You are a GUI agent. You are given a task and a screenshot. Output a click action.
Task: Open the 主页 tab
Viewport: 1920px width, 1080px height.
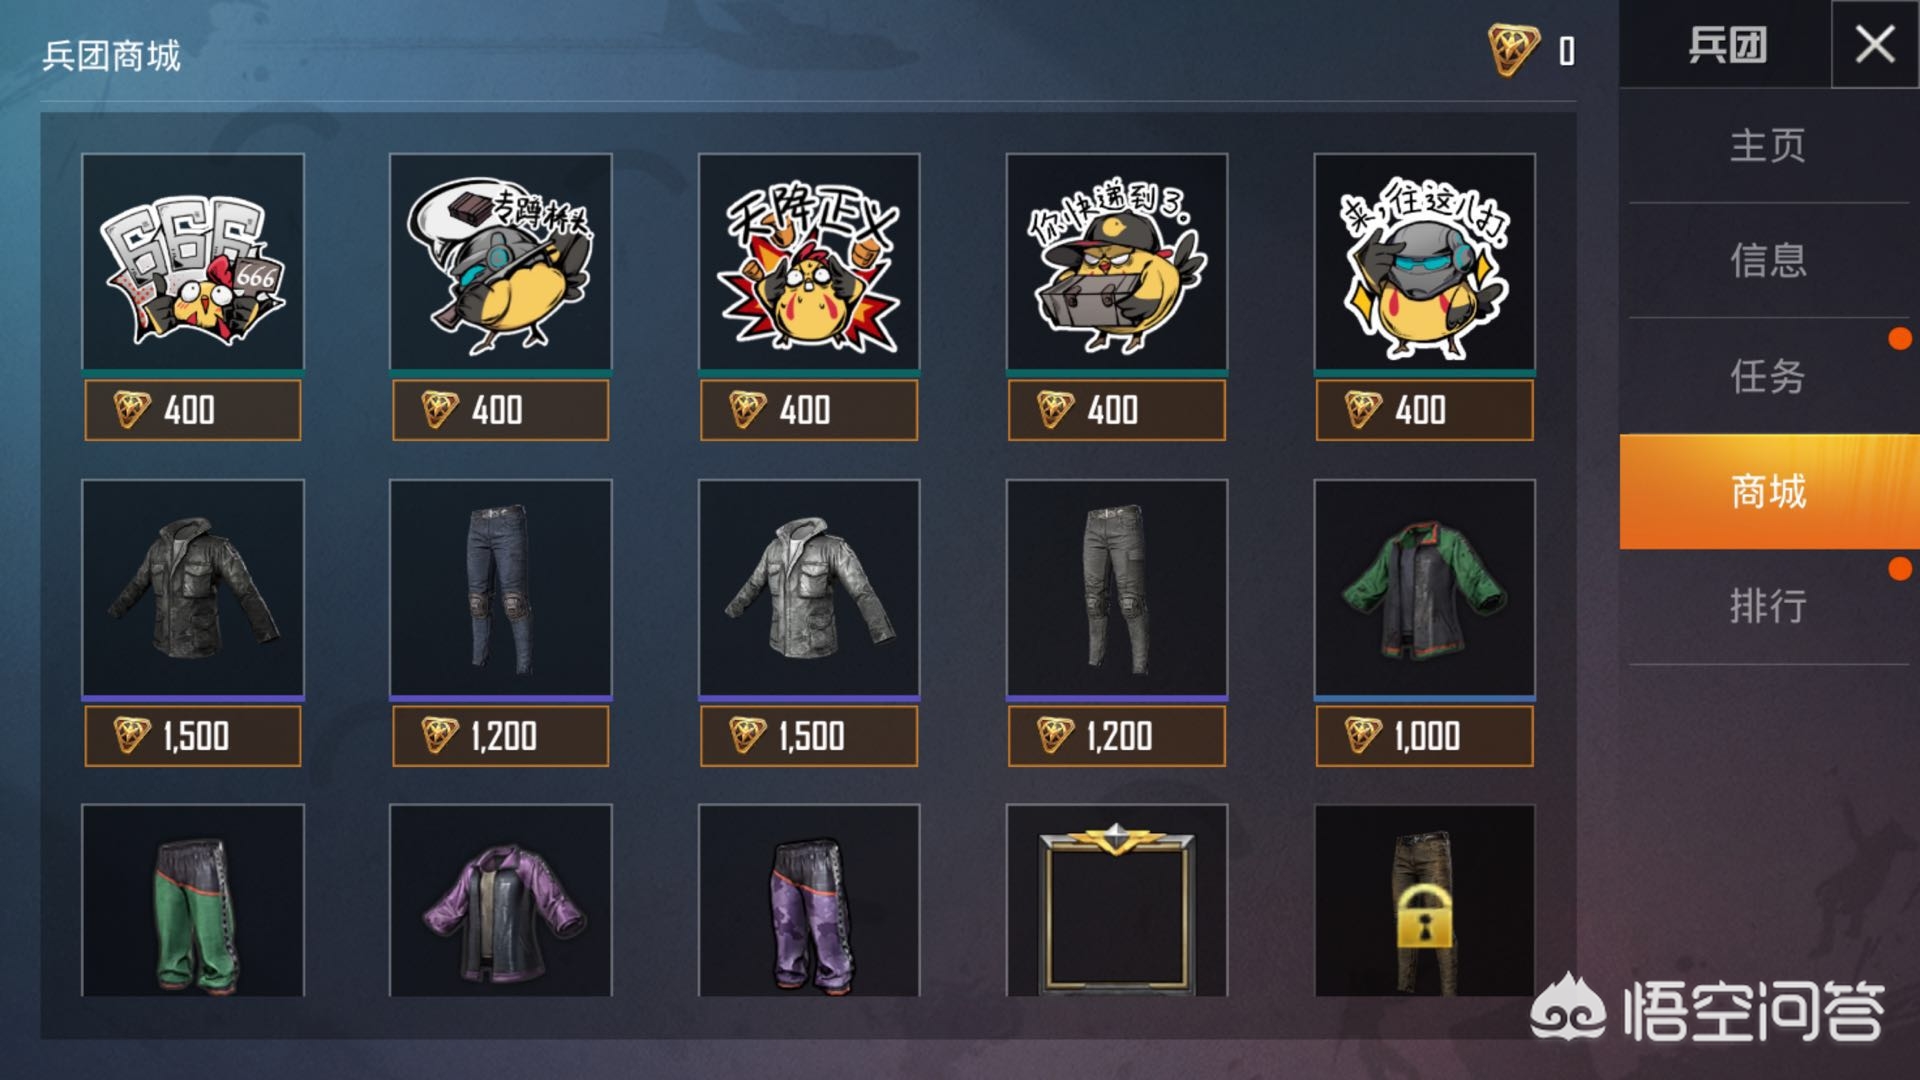click(x=1769, y=146)
